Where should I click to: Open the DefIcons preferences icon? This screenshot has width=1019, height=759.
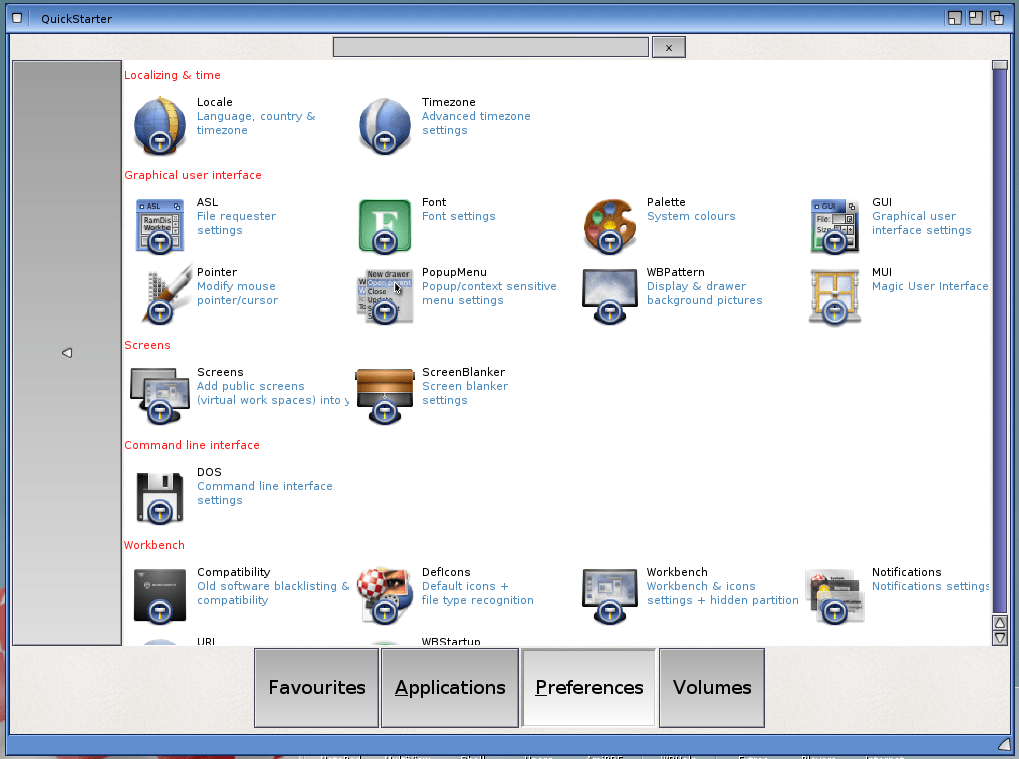pos(385,595)
